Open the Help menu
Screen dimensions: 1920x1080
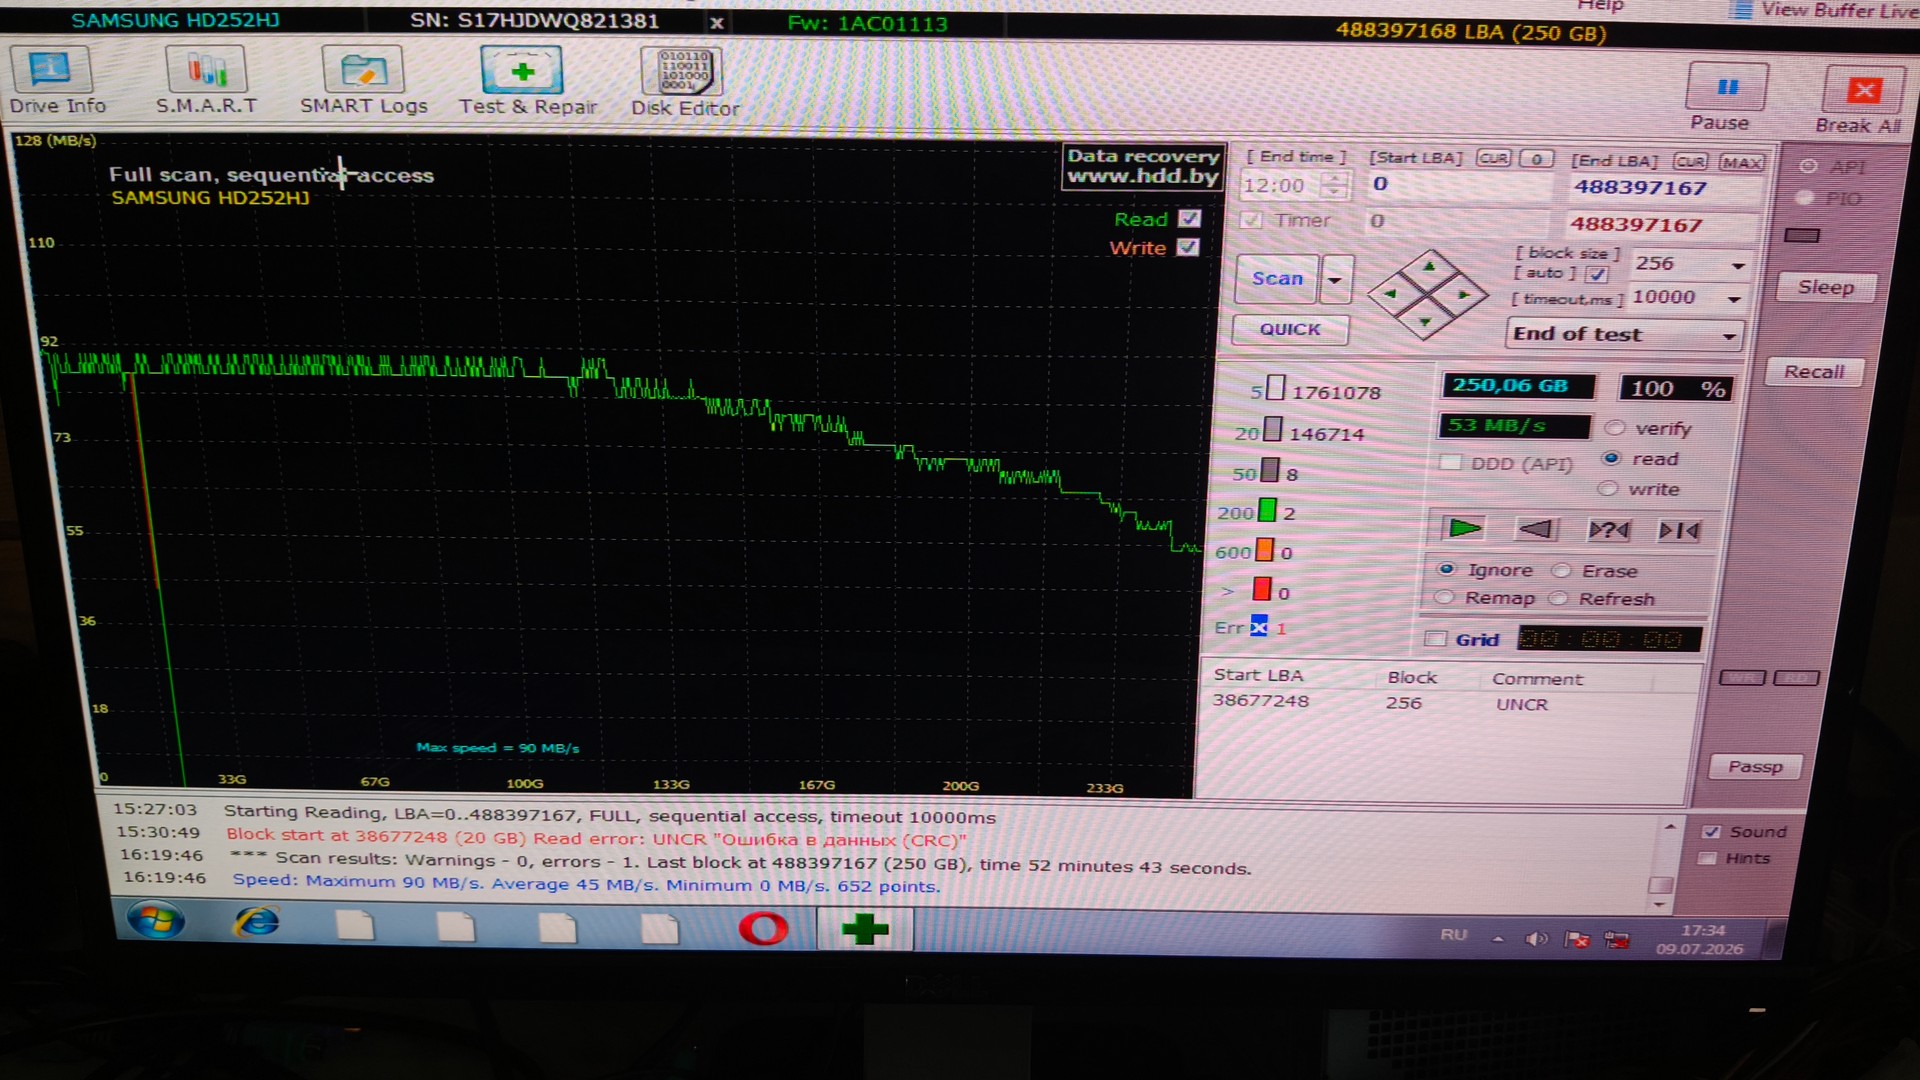click(1600, 6)
